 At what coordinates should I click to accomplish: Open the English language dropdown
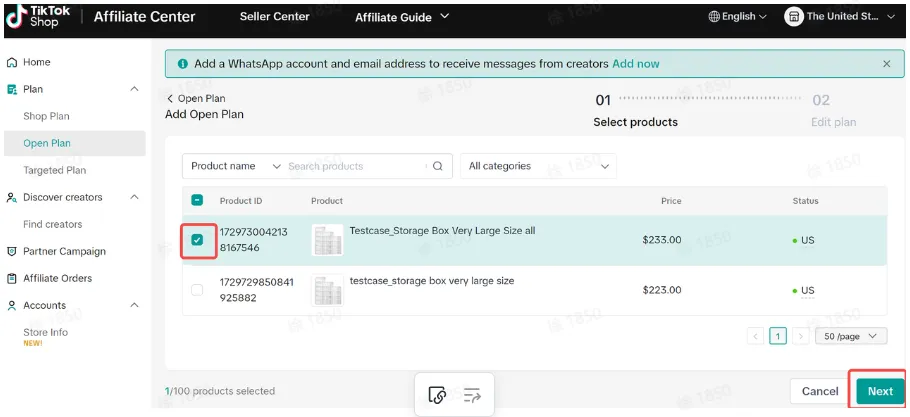pyautogui.click(x=738, y=17)
